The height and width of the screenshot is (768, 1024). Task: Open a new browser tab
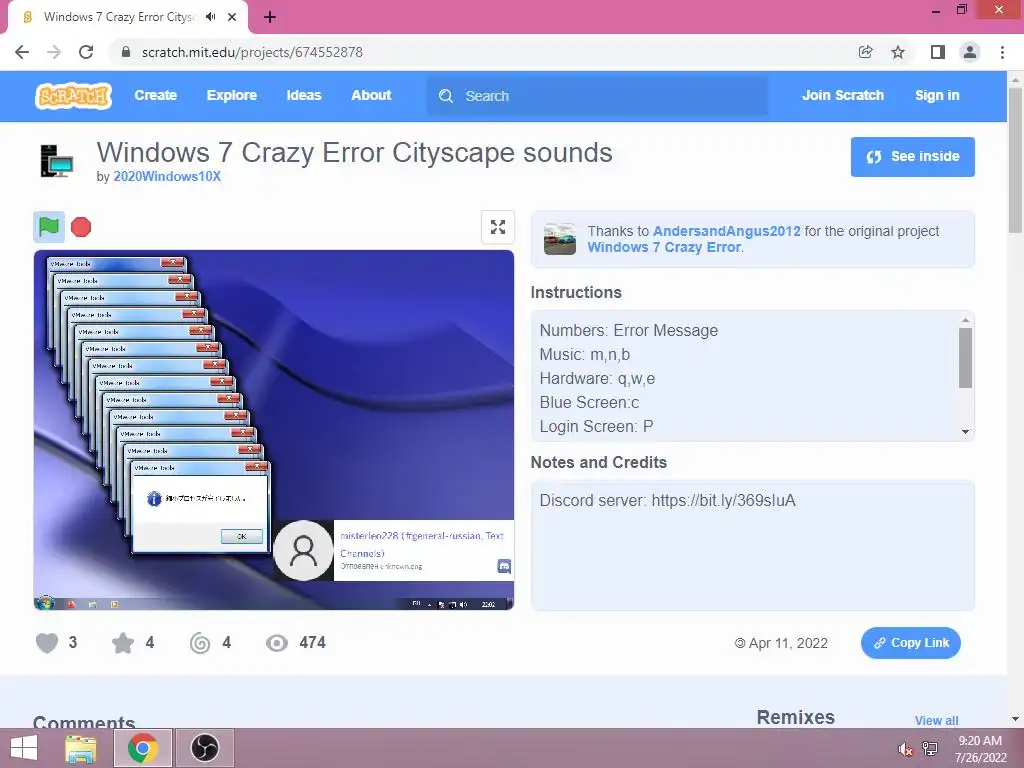270,18
